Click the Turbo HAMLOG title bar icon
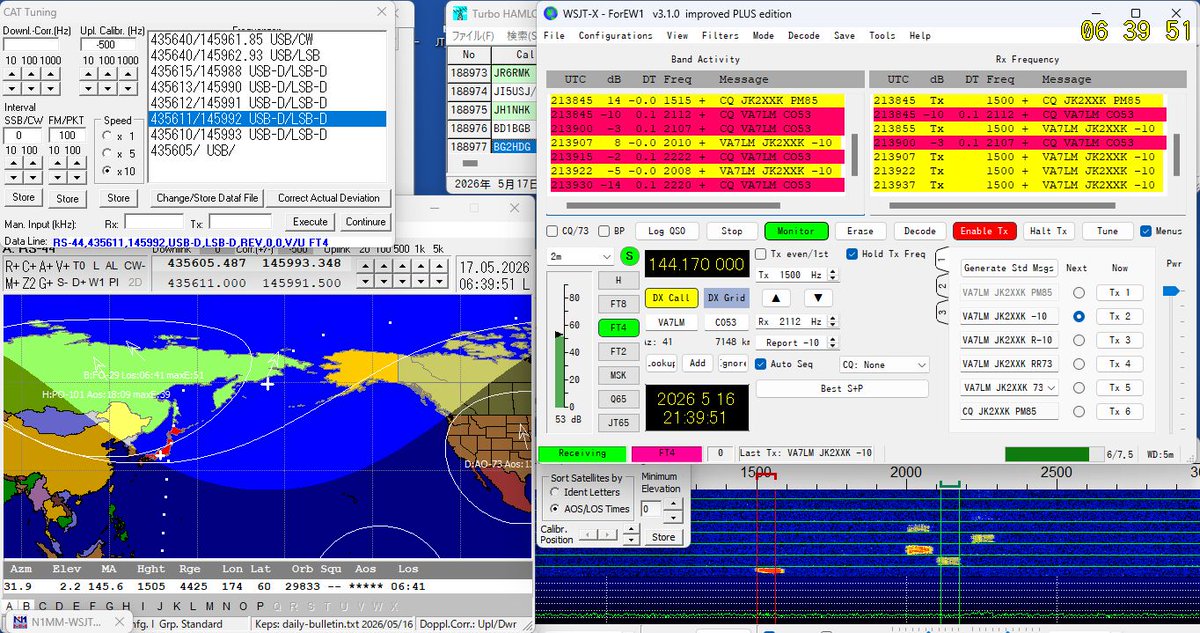Screen dimensions: 1200x633 tap(460, 14)
